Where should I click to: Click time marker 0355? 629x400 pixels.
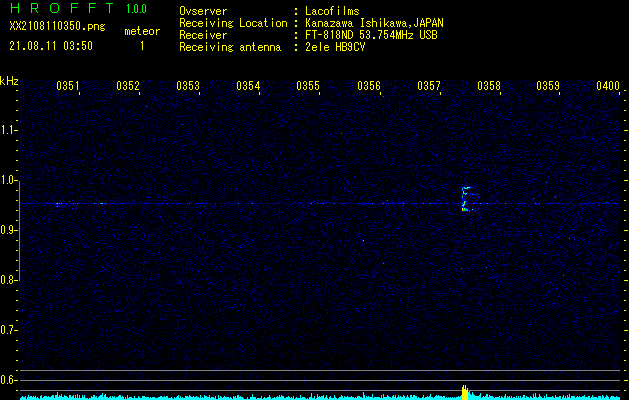308,86
